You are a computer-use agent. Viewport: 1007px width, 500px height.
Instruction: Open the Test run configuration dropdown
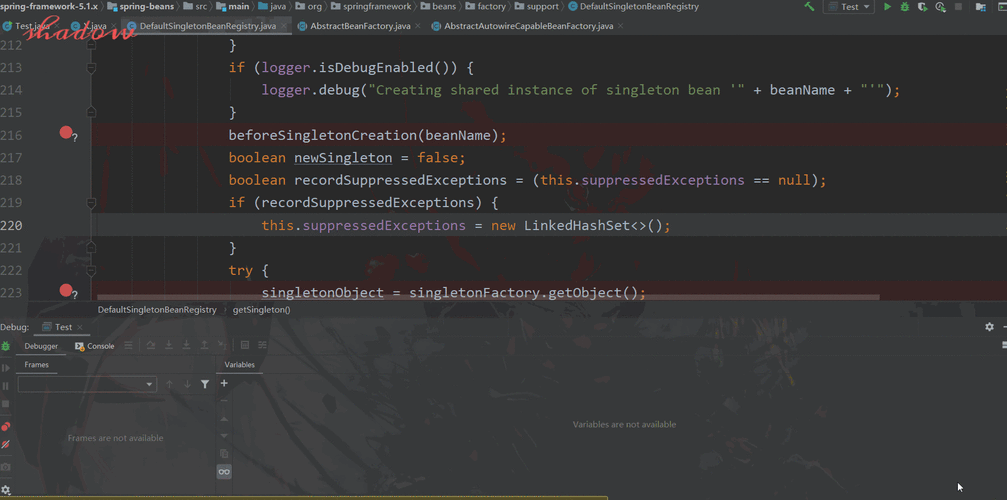coord(849,6)
